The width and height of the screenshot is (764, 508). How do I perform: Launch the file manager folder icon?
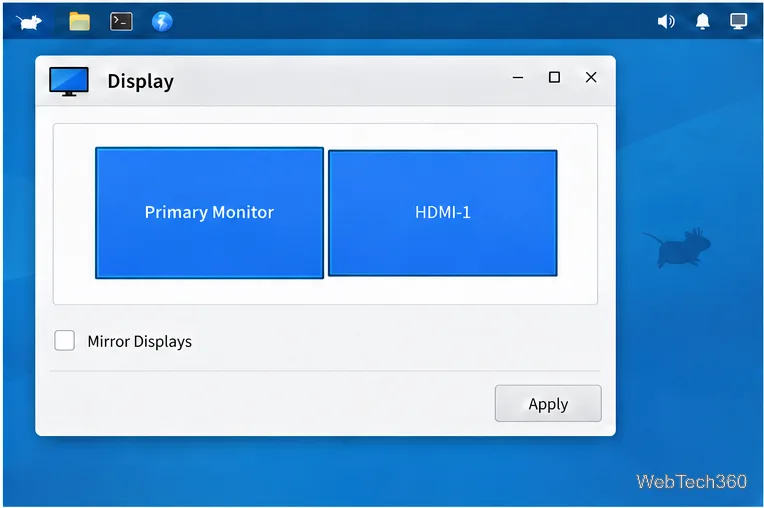pos(79,21)
